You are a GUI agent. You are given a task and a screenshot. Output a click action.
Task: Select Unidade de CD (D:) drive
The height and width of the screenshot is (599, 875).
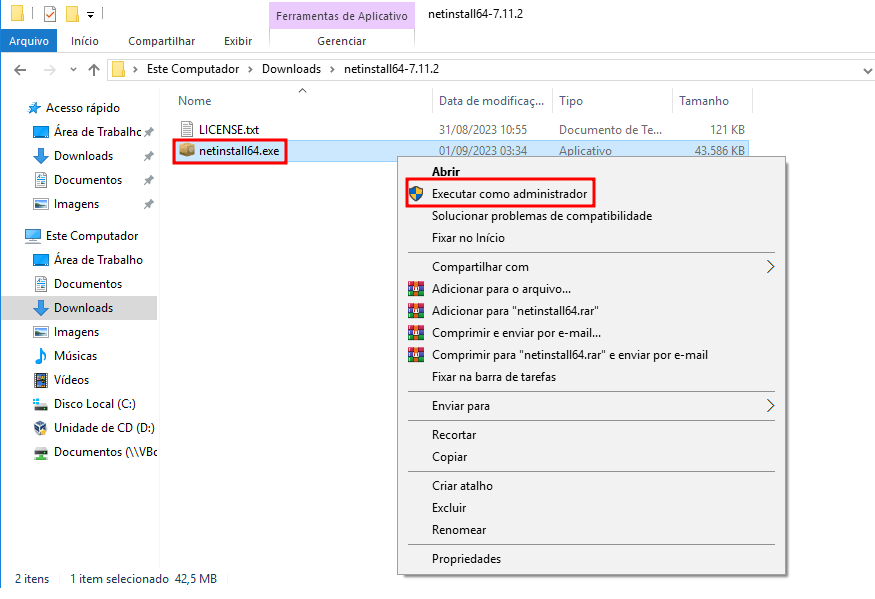pos(103,428)
